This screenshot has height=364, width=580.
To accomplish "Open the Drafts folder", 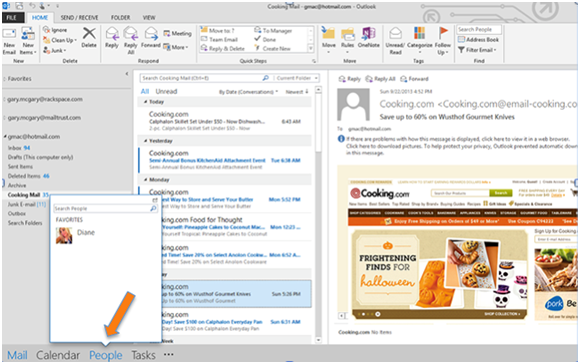I will click(x=40, y=157).
